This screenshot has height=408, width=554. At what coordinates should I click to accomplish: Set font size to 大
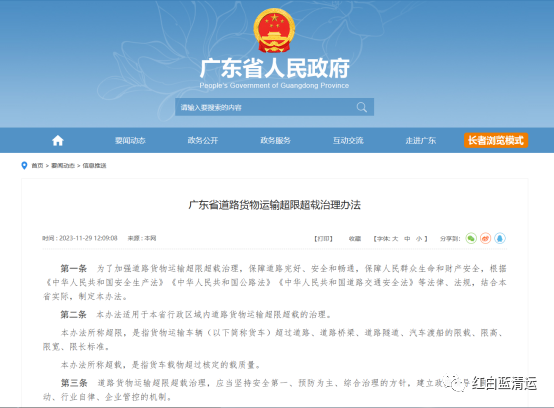(x=395, y=239)
